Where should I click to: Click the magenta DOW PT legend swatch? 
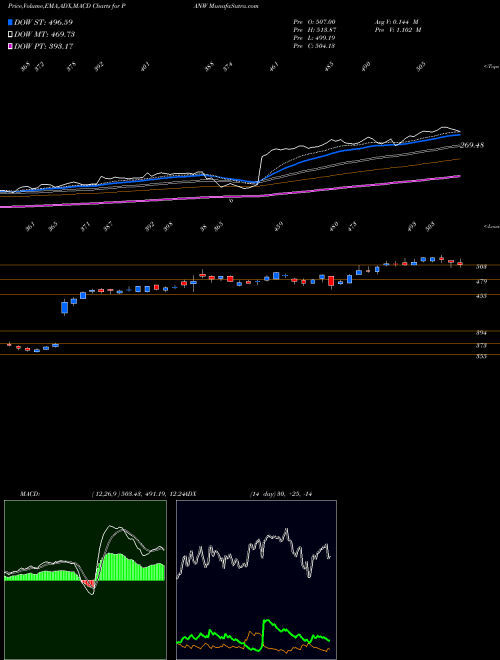click(10, 46)
